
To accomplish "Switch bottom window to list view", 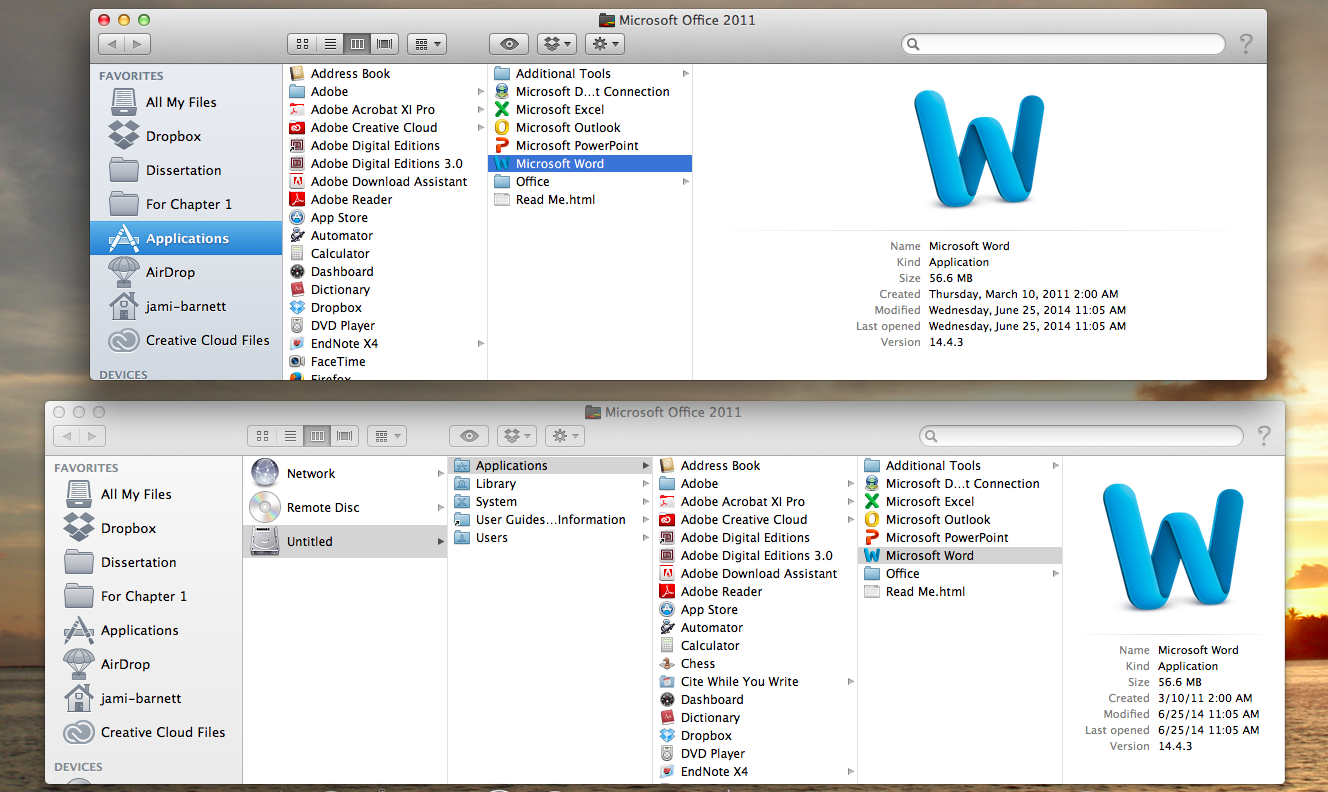I will pyautogui.click(x=290, y=436).
